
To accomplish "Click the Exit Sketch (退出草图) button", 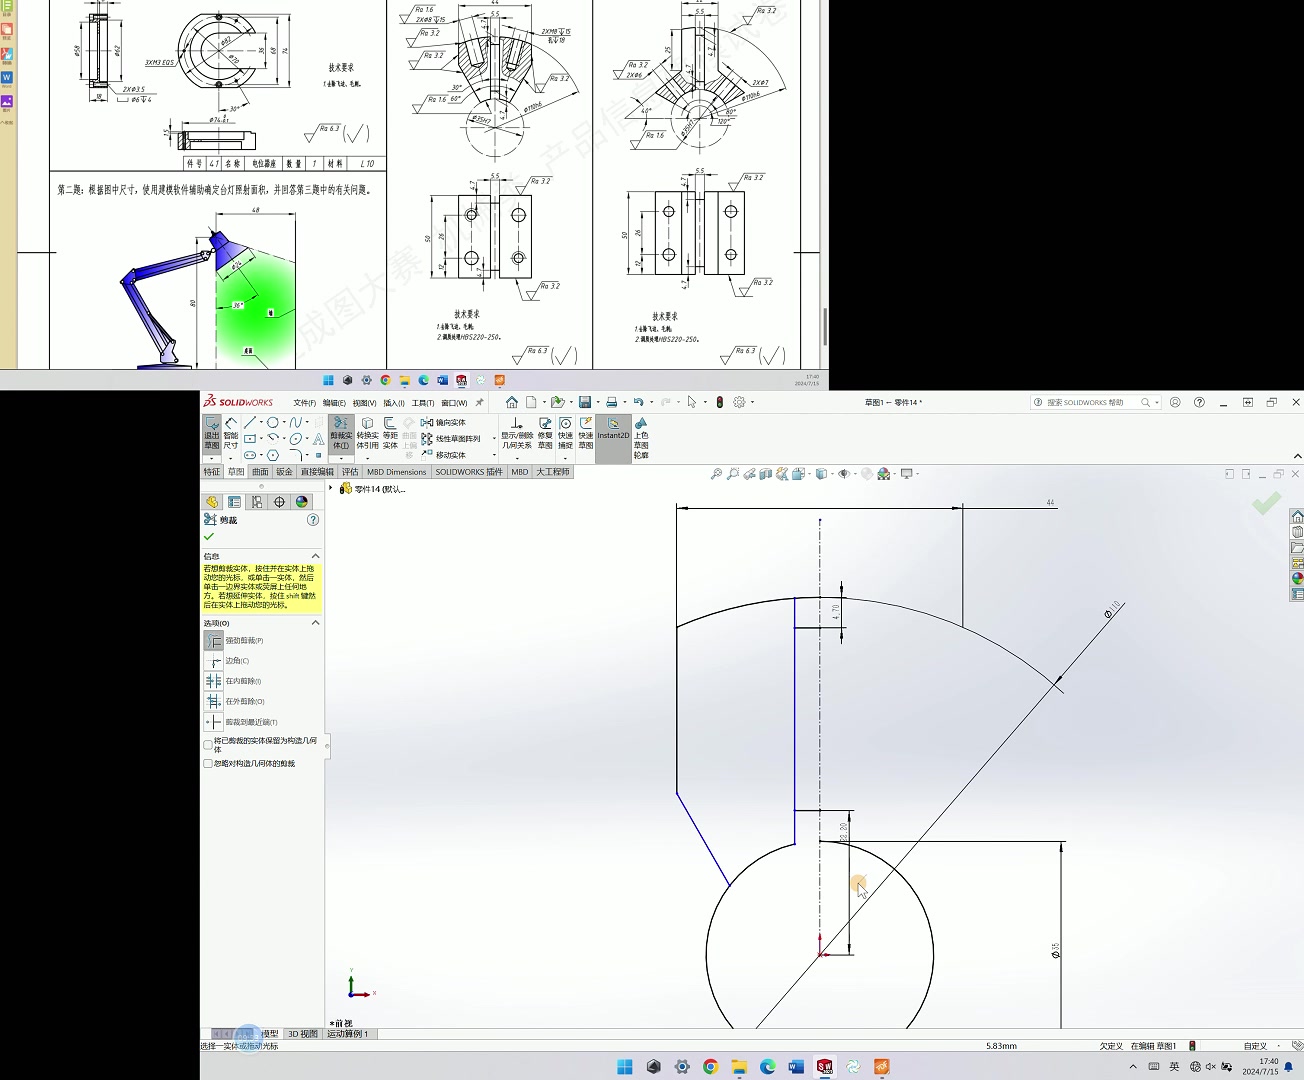I will [x=211, y=434].
